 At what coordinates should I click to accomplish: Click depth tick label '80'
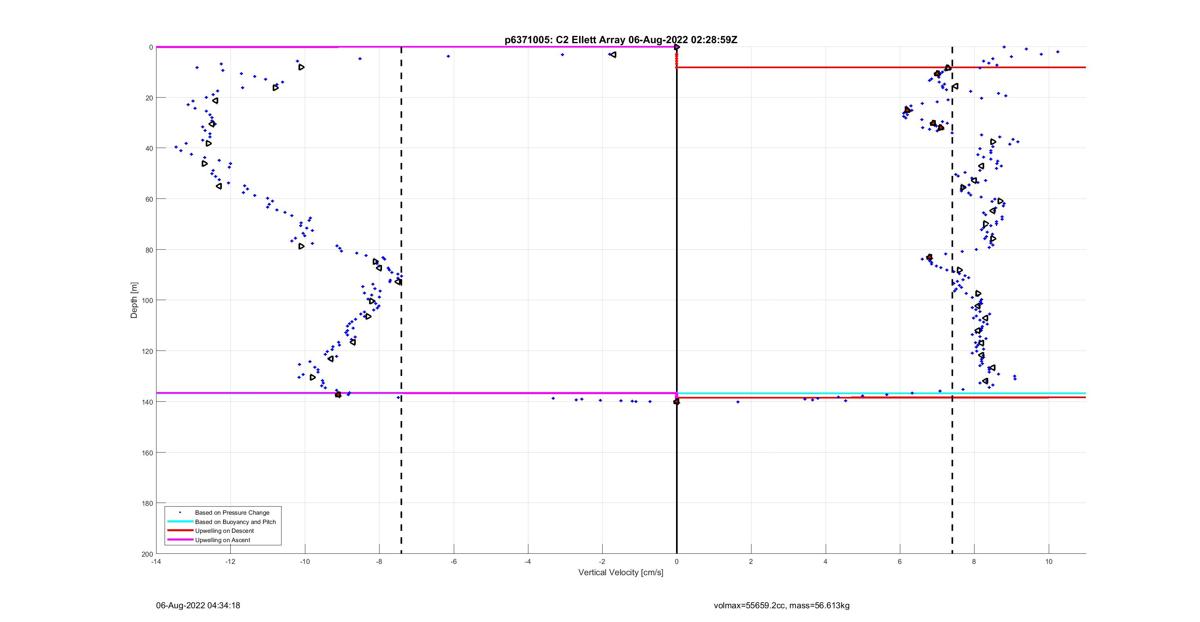tap(148, 250)
